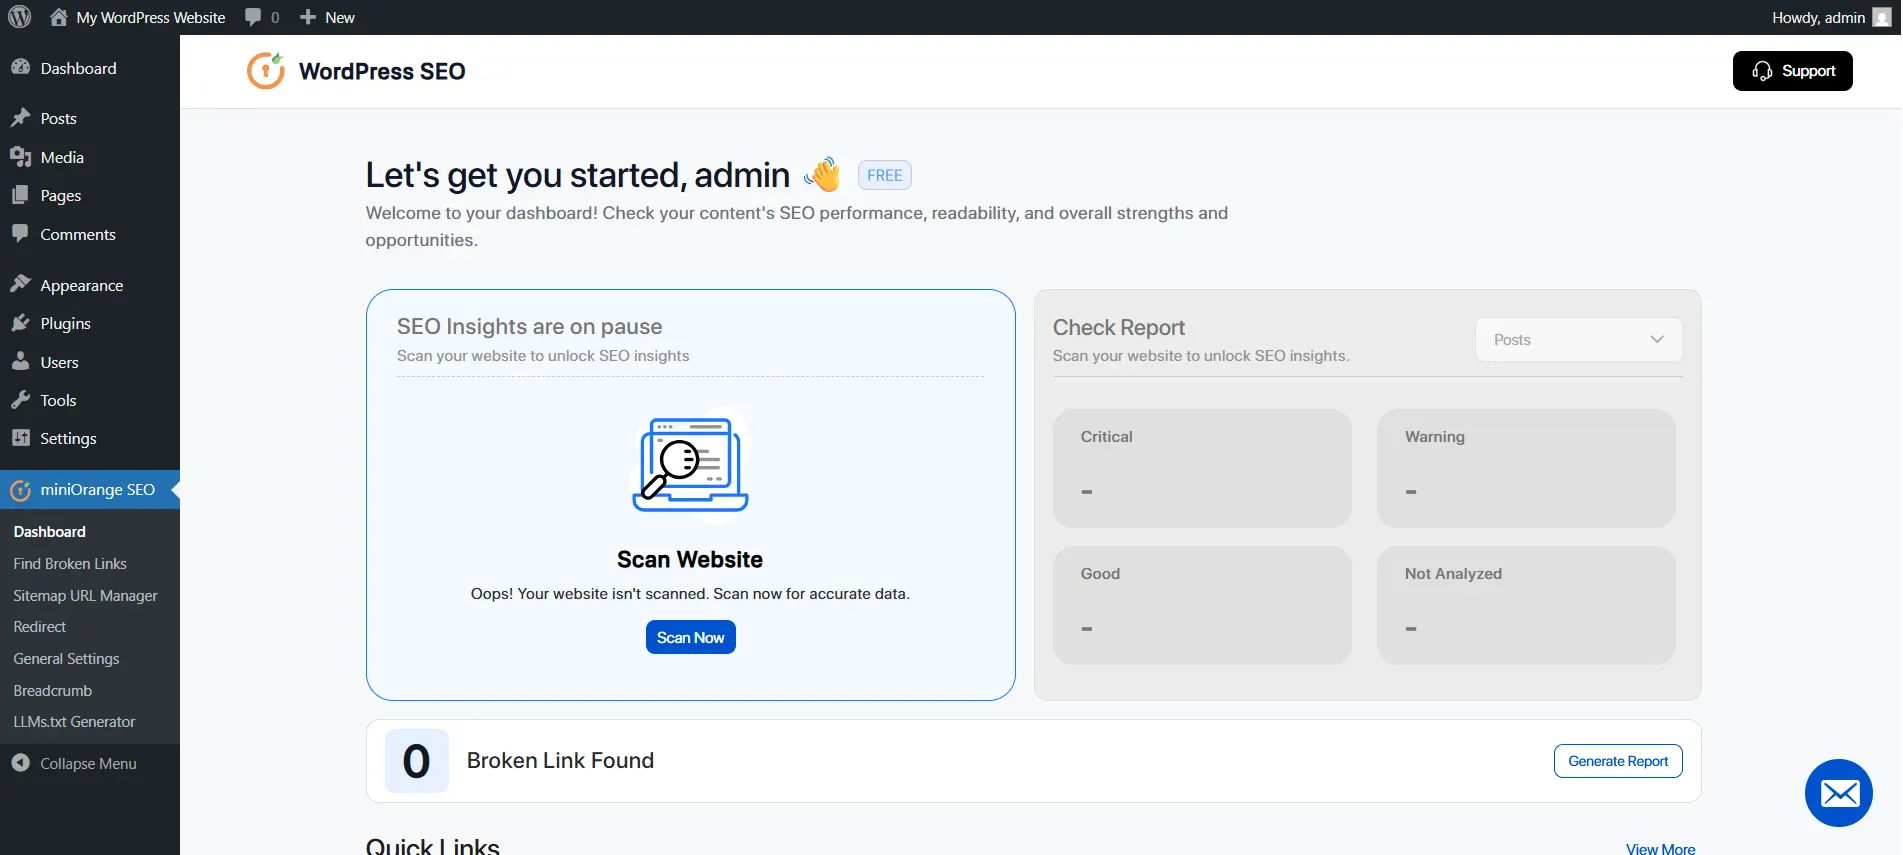Click the Generate Report button

click(1618, 761)
